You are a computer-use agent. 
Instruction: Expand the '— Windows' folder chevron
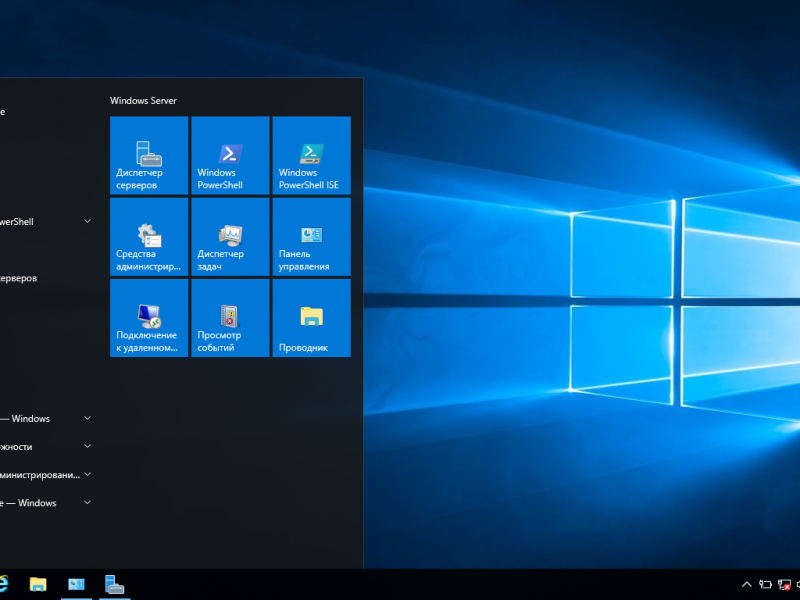87,418
